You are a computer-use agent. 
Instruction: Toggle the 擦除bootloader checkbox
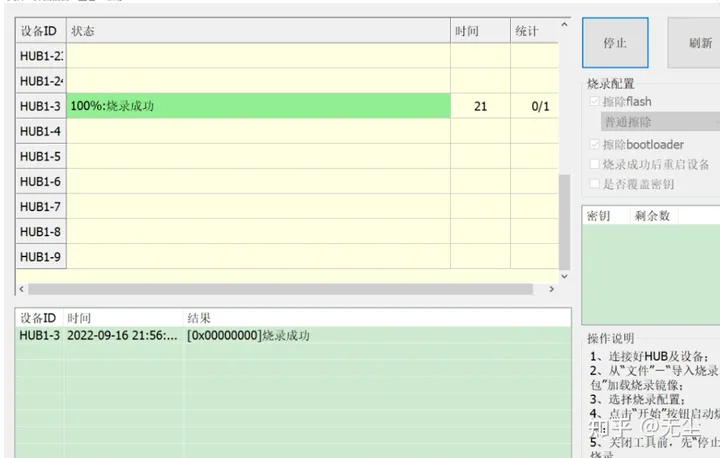point(596,145)
